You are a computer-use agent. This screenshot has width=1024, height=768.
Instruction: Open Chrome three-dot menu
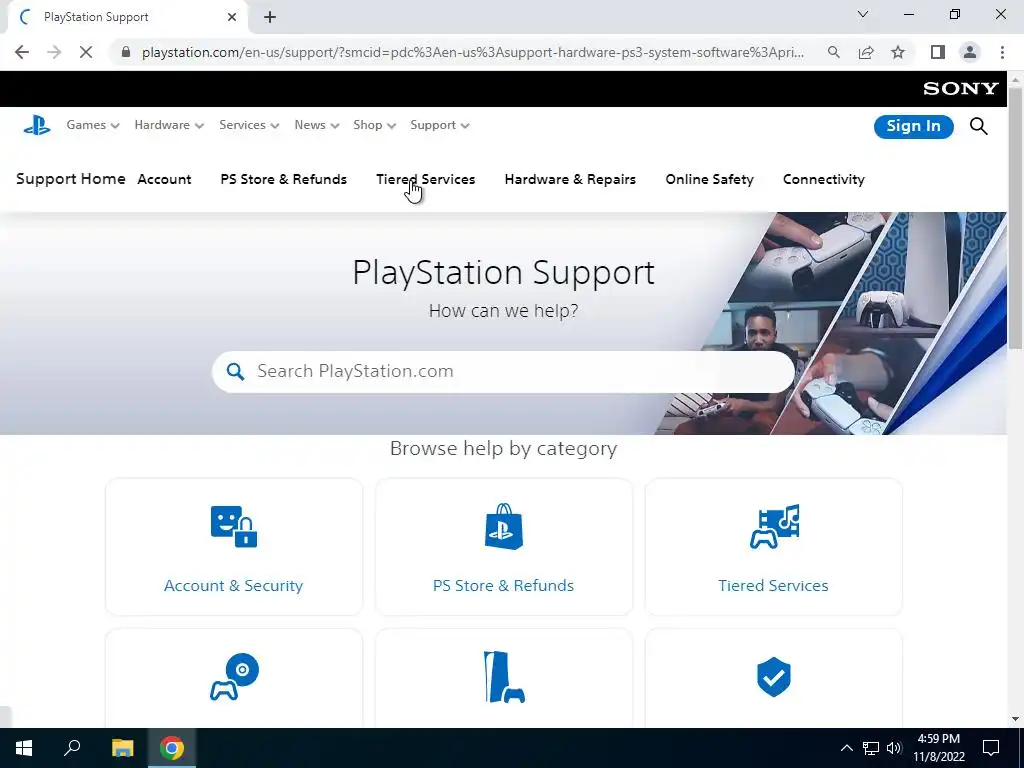point(1002,52)
